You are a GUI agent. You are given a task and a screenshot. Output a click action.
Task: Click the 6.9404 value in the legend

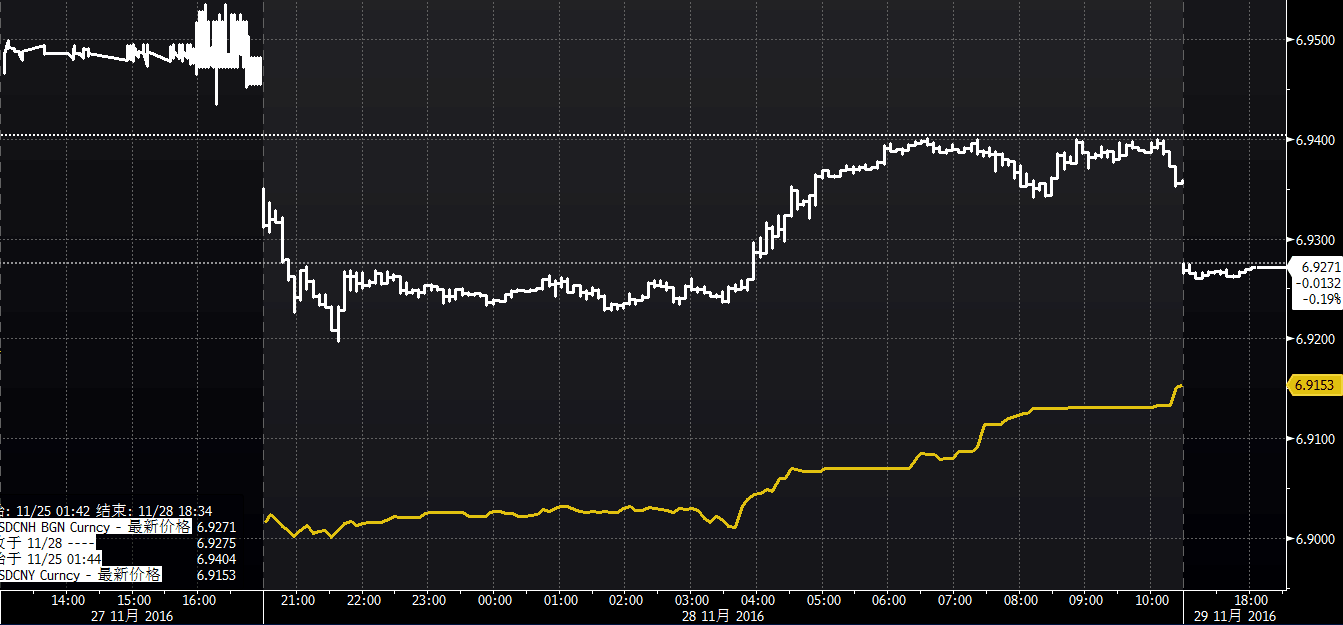(217, 558)
